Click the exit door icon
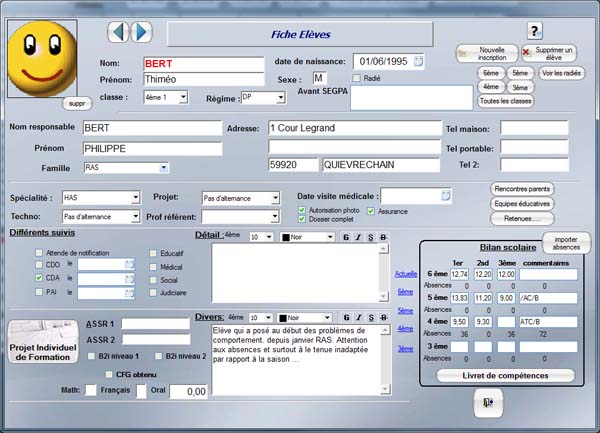The image size is (600, 433). point(487,400)
